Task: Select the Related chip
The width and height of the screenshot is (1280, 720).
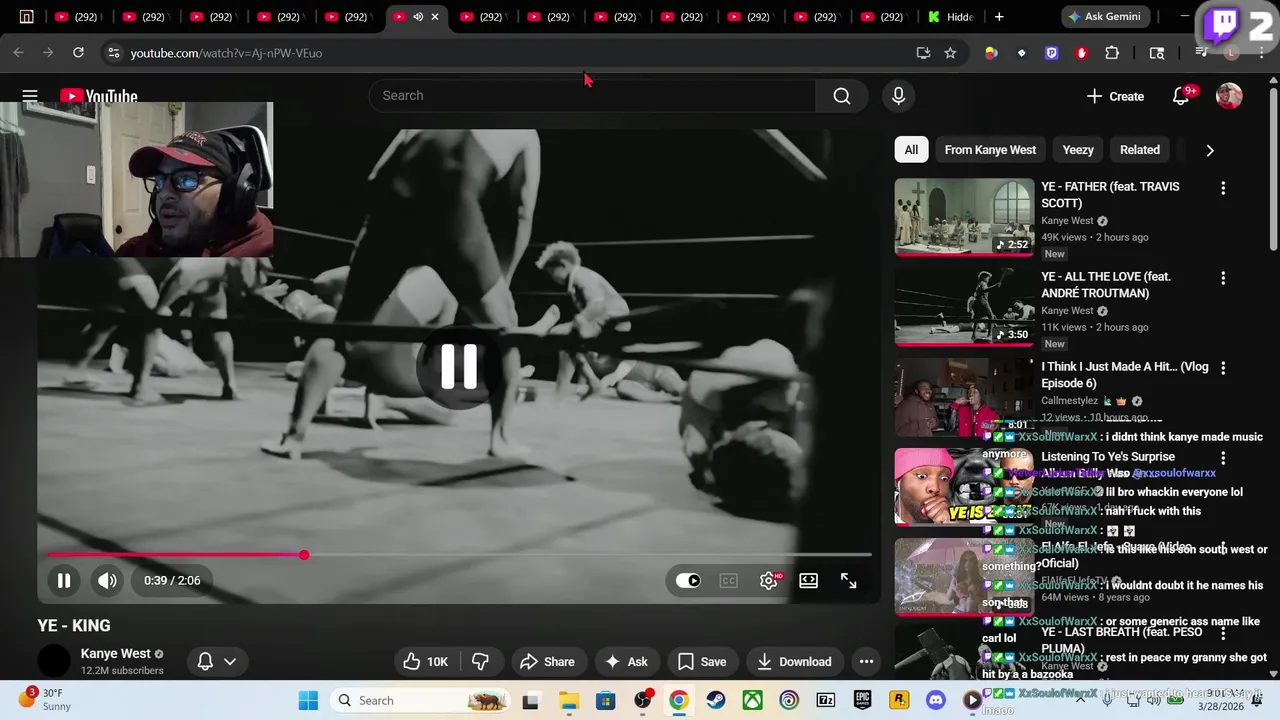Action: click(x=1140, y=150)
